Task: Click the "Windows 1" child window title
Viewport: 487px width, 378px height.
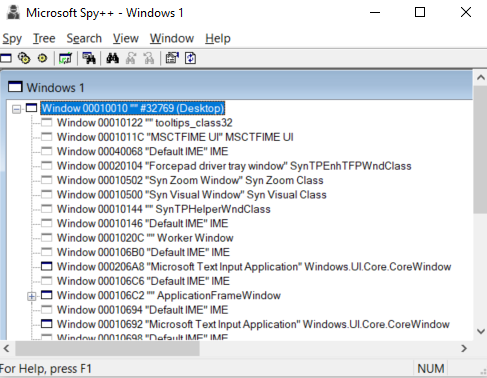Action: click(x=55, y=87)
